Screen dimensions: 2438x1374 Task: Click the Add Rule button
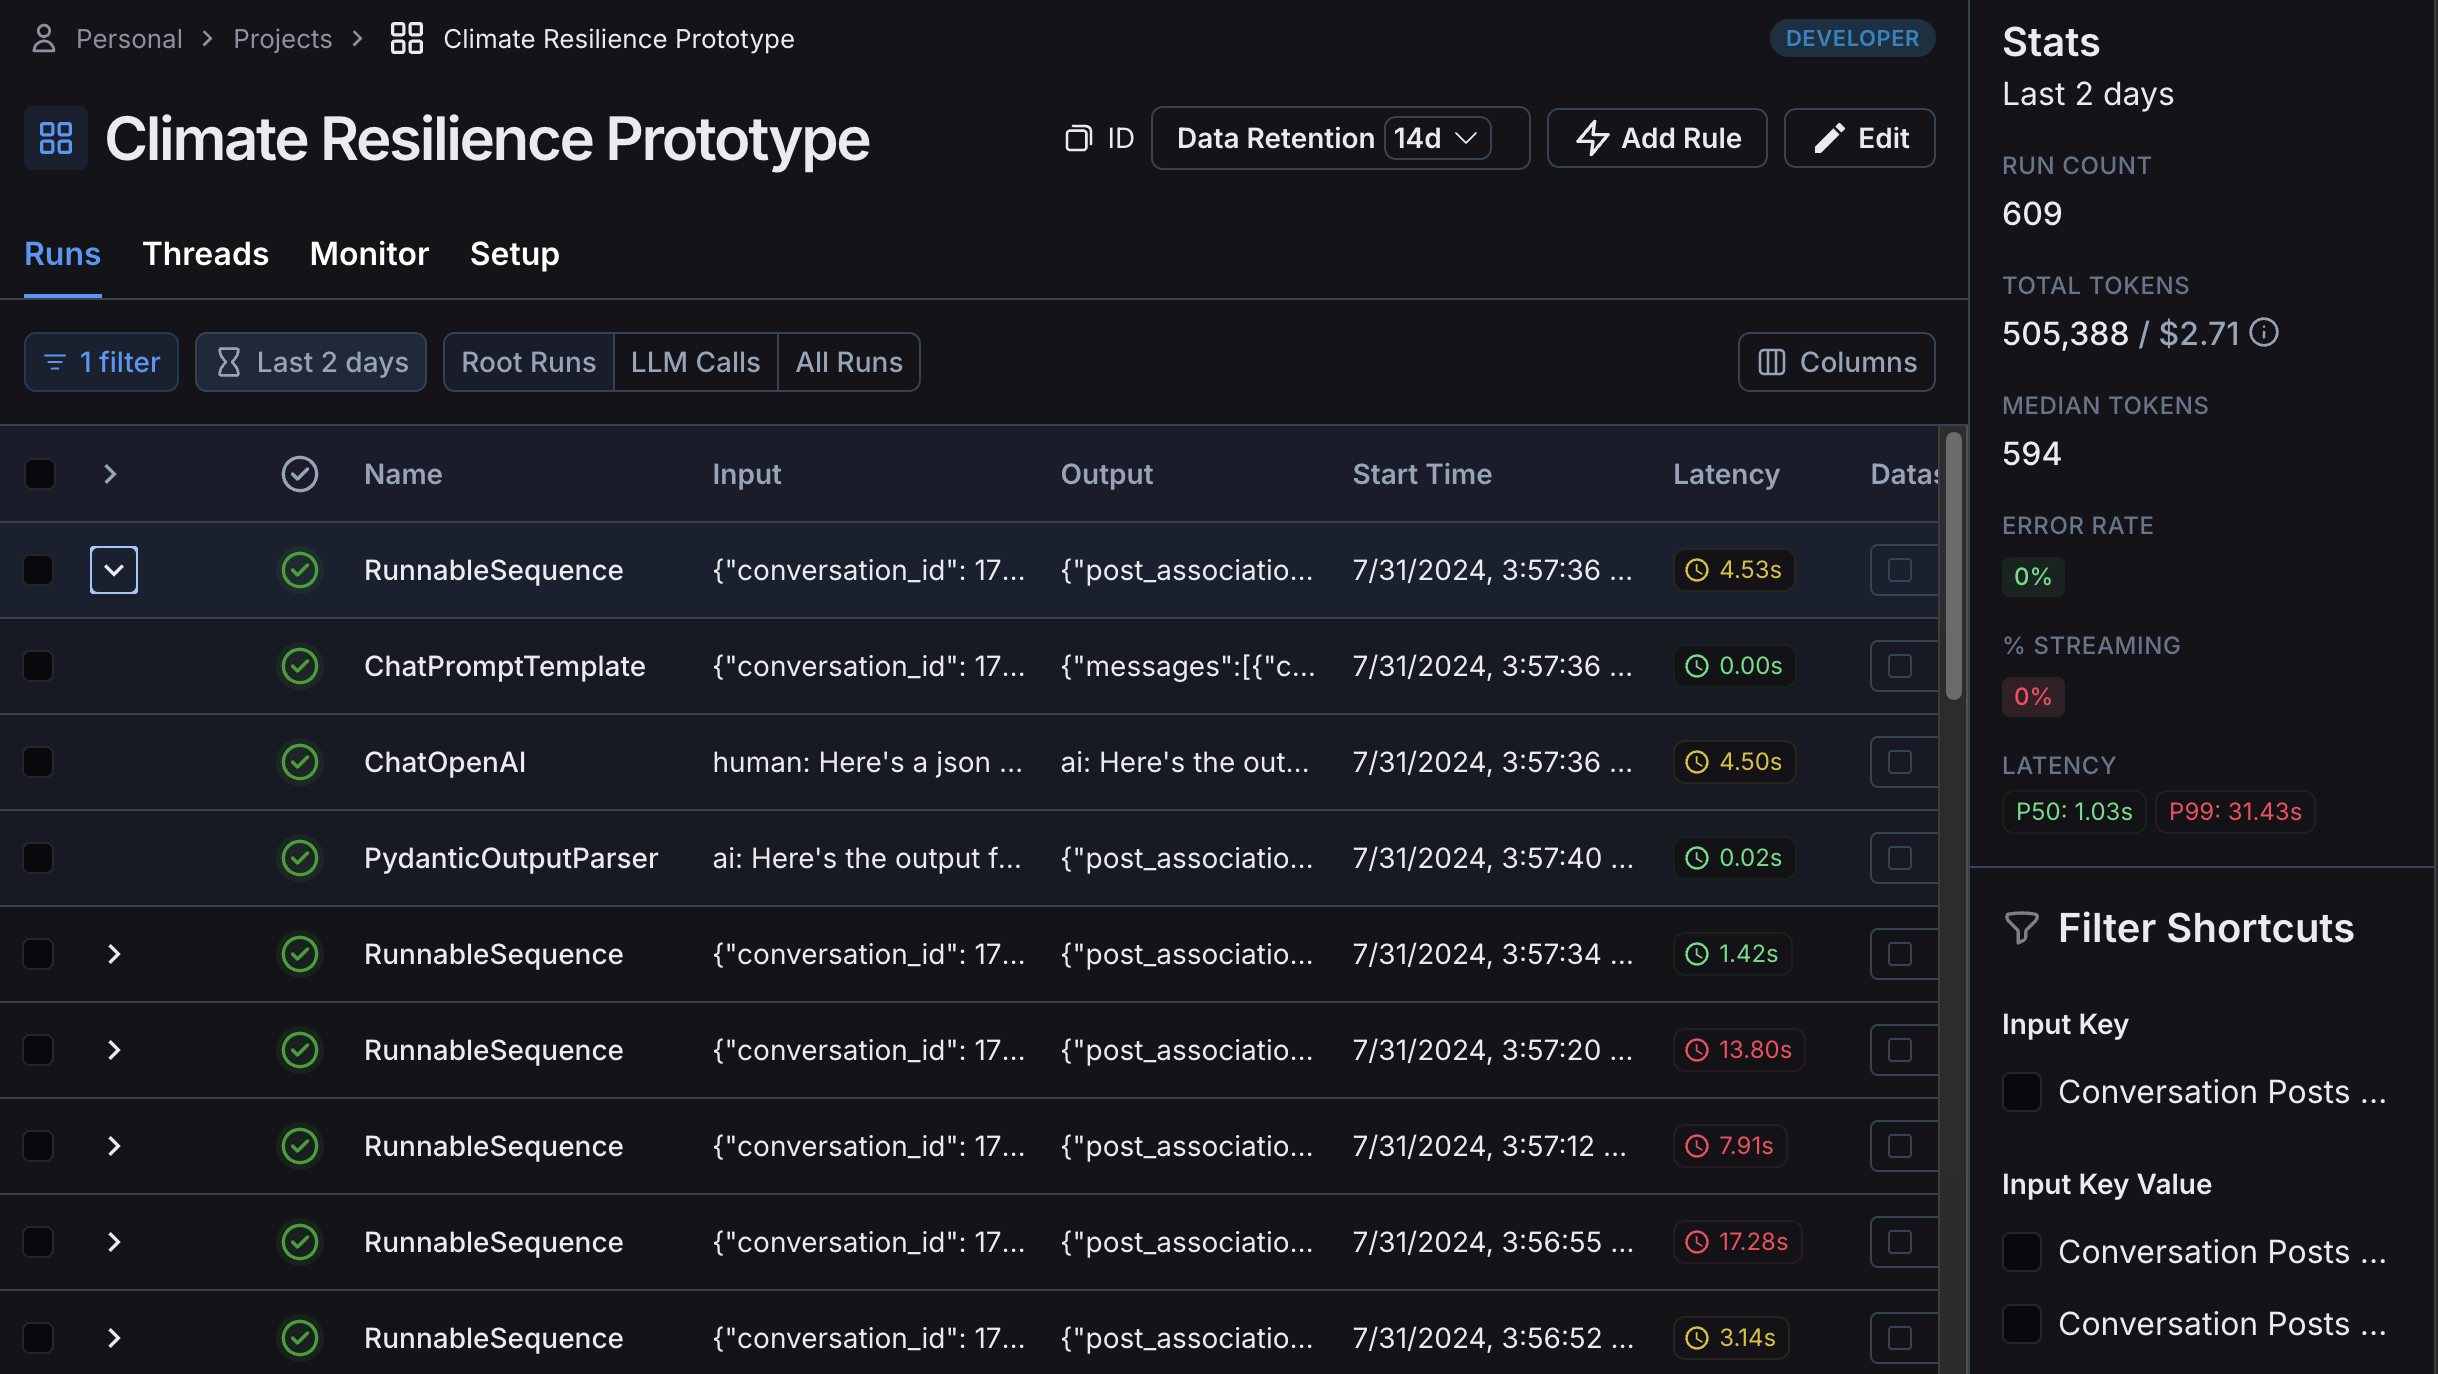coord(1657,138)
